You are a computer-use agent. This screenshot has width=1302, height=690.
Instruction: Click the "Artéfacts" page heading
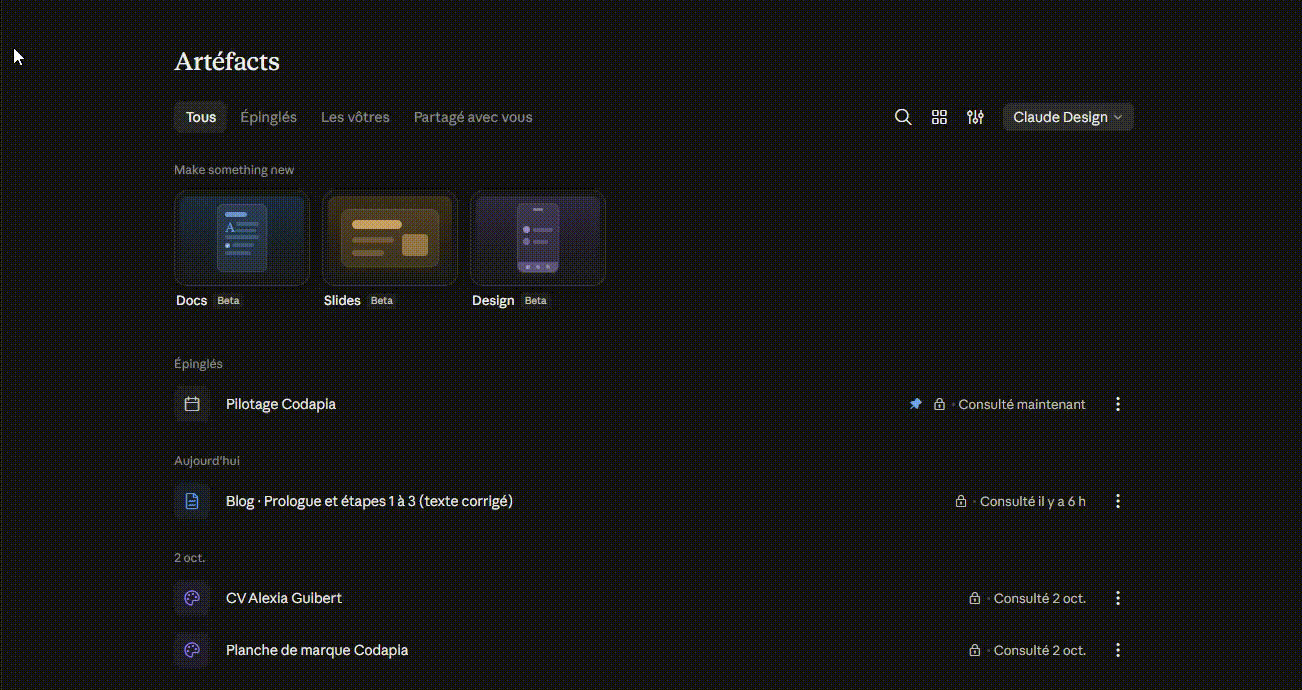227,62
